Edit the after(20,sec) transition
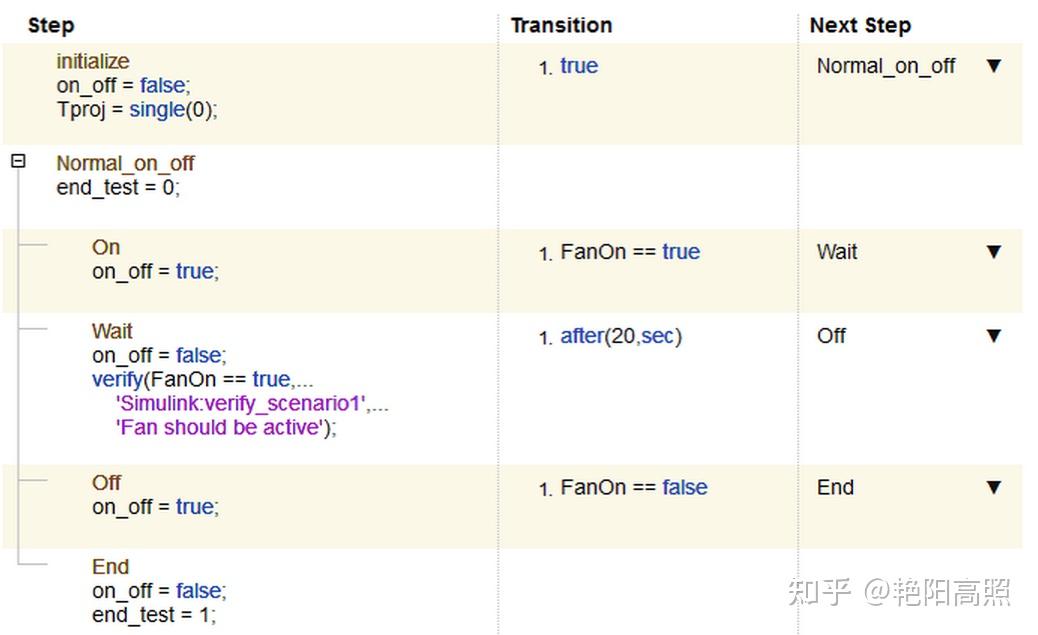The height and width of the screenshot is (635, 1038). (621, 336)
